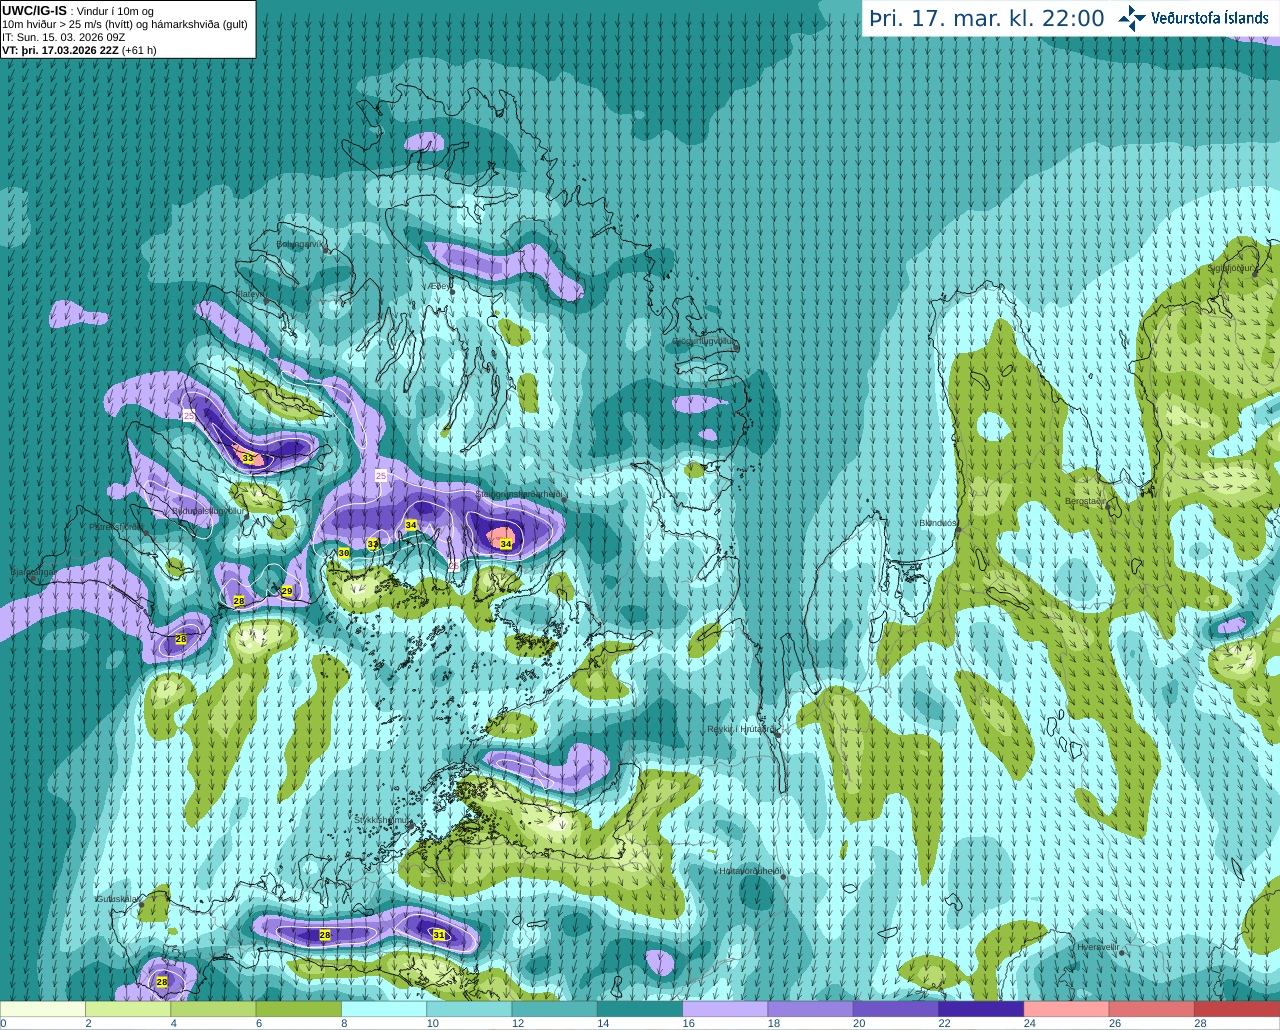Select the 16–18 m/s legend color band
Image resolution: width=1280 pixels, height=1030 pixels.
[x=725, y=1009]
